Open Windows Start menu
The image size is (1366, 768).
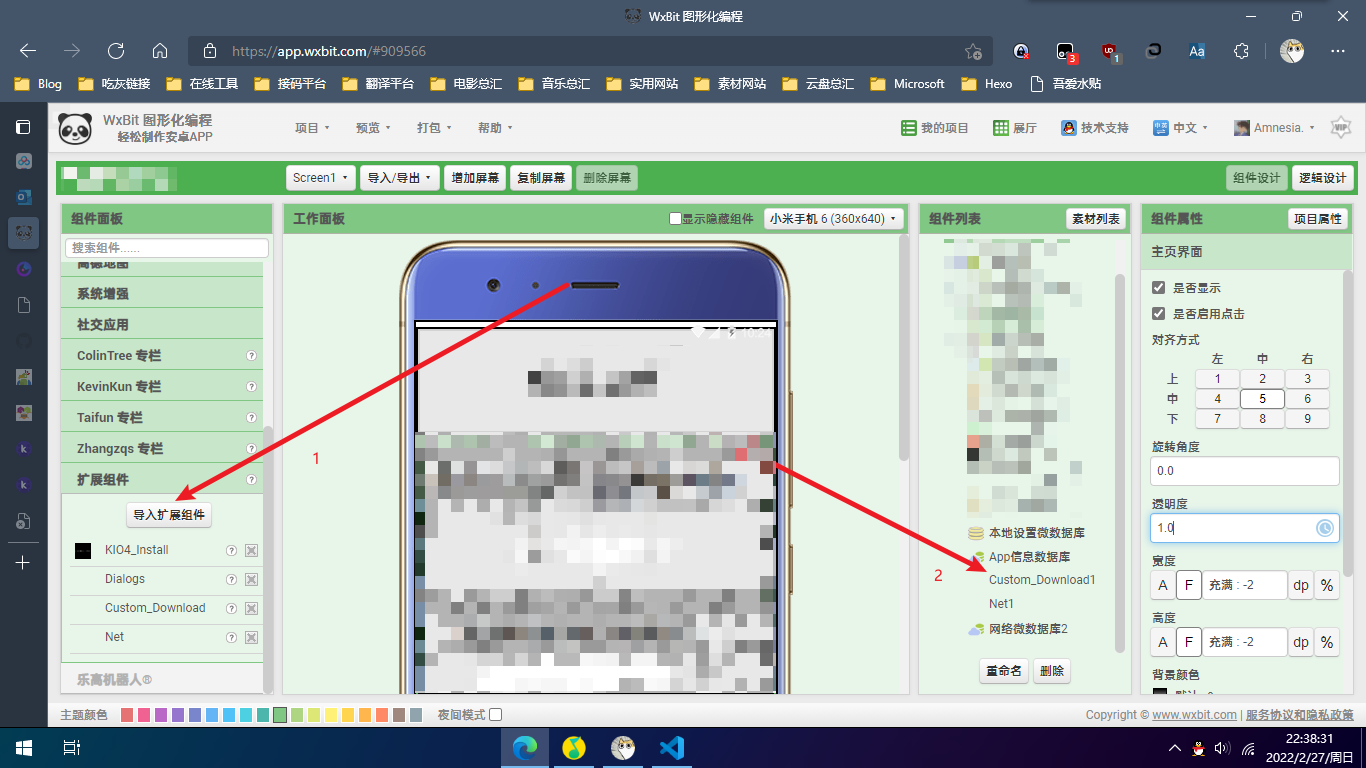[x=23, y=747]
